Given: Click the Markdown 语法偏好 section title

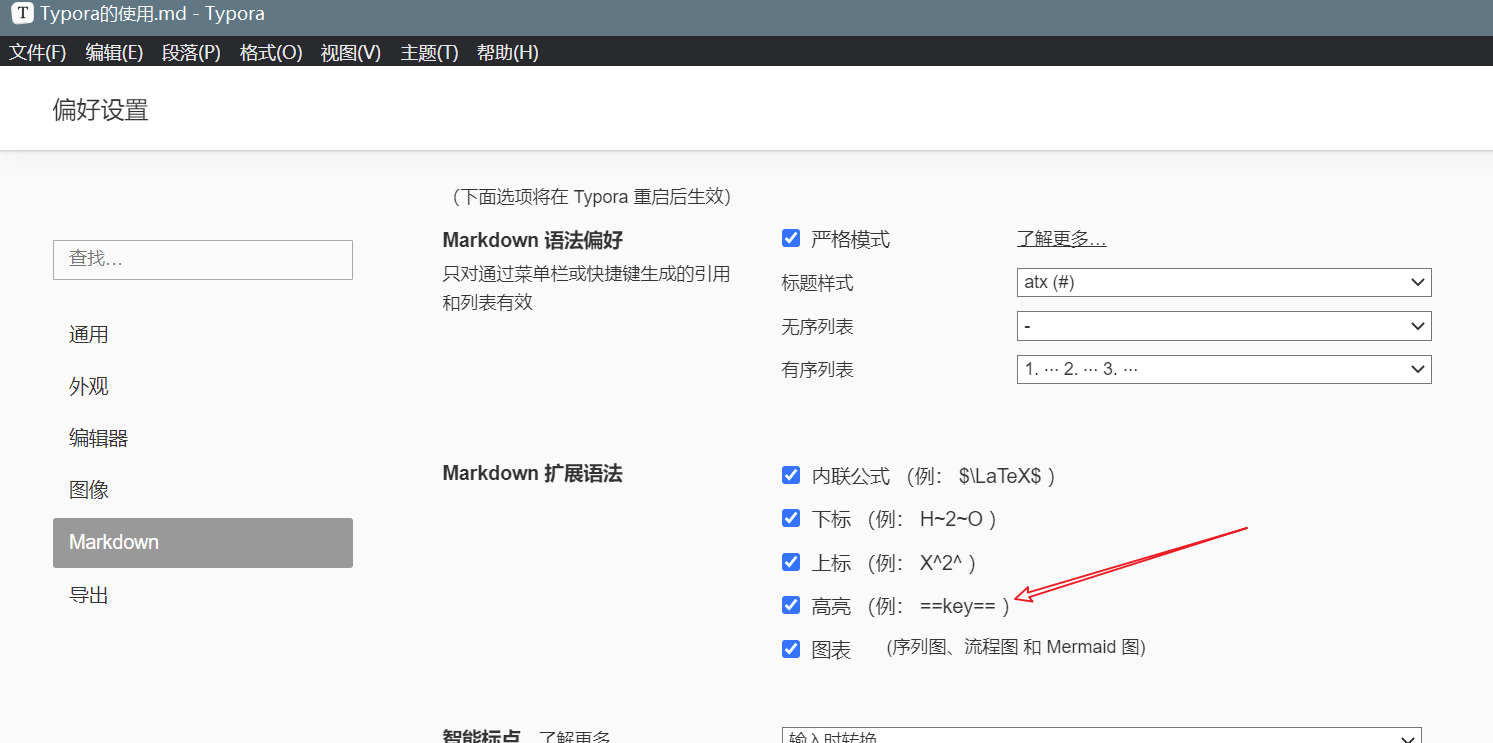Looking at the screenshot, I should [533, 240].
